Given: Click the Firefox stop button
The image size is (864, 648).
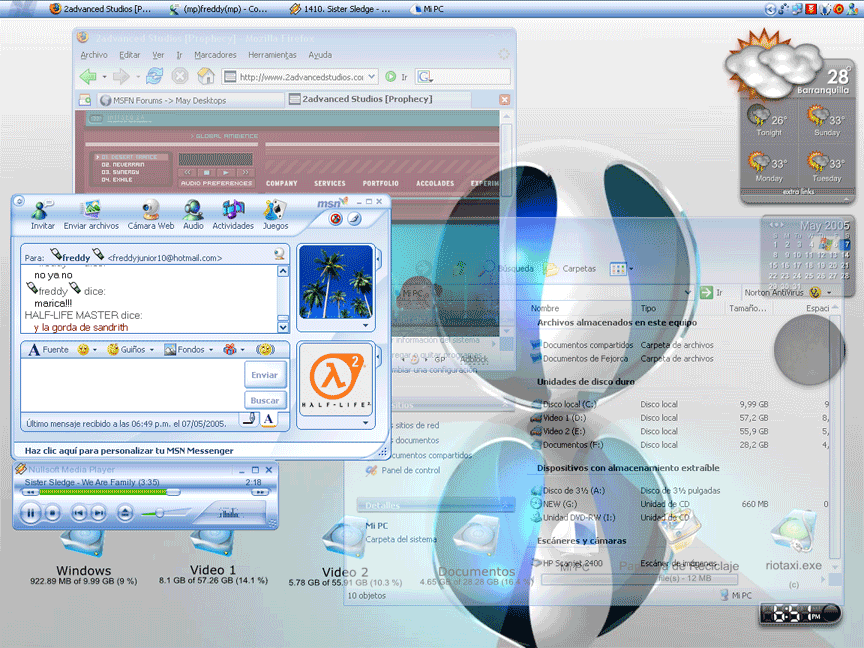Looking at the screenshot, I should coord(180,77).
